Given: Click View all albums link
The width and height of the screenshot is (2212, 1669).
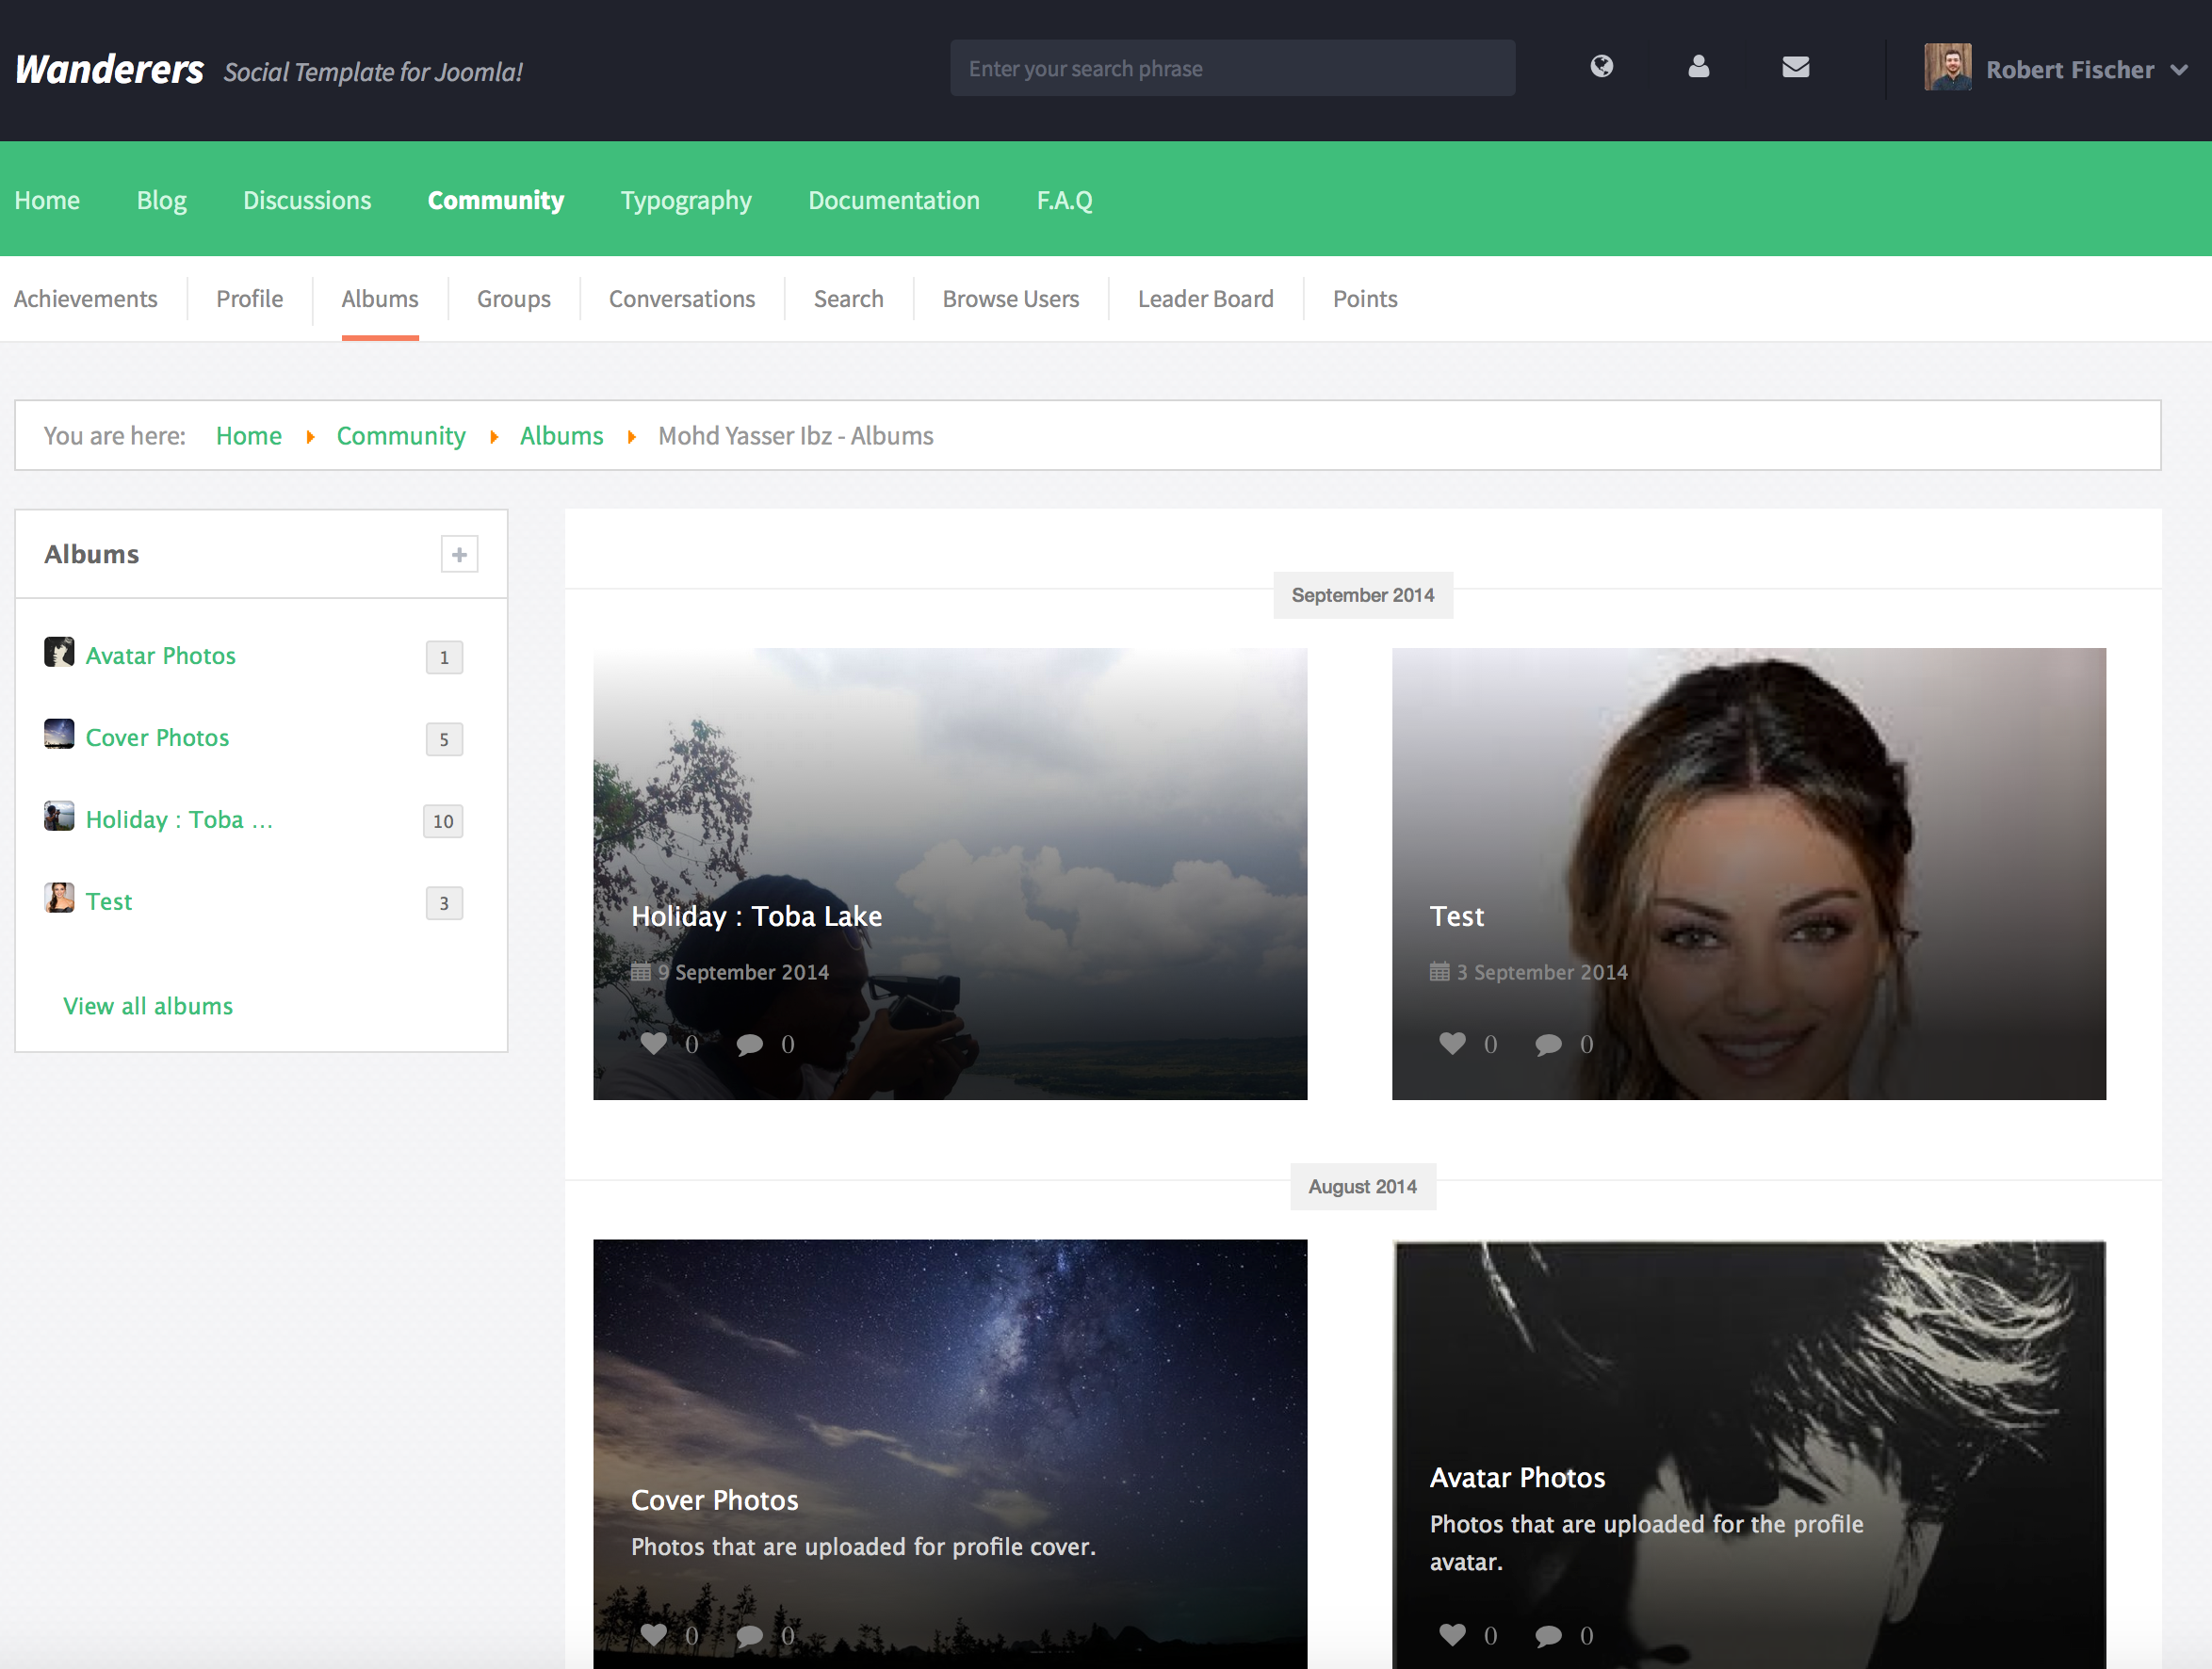Looking at the screenshot, I should point(148,1006).
